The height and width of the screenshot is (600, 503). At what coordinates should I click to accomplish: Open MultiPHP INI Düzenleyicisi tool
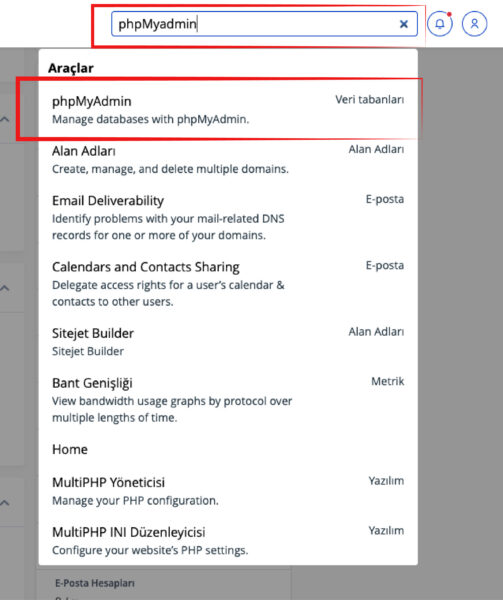(x=228, y=541)
